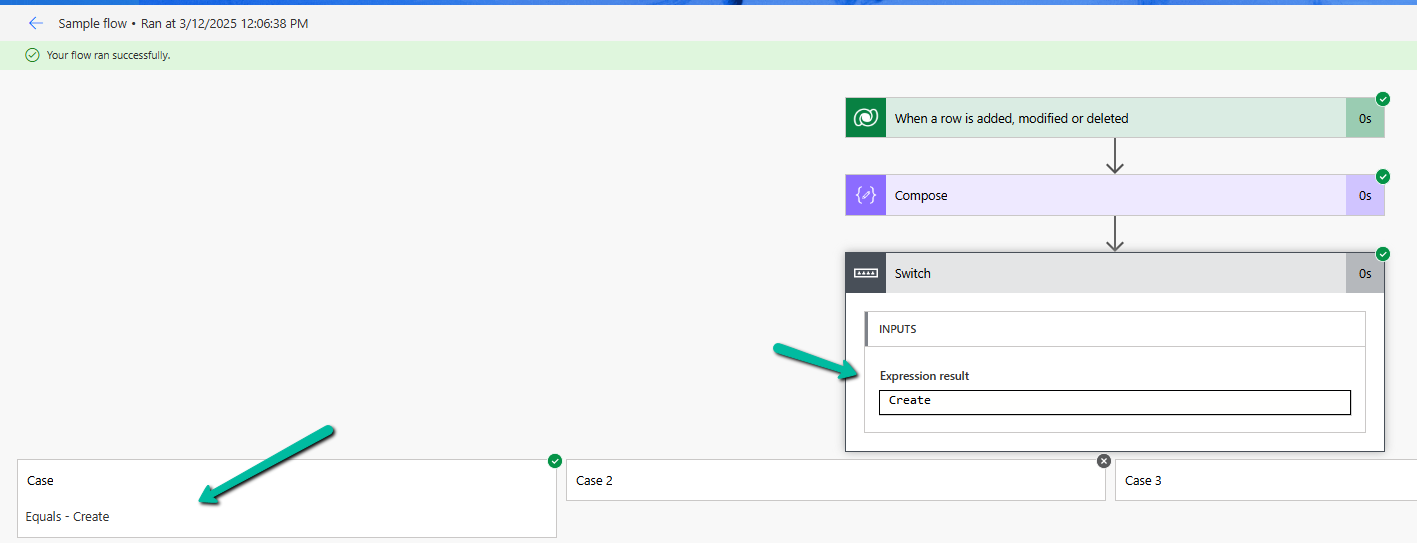Click the 'Equals - Create' text in Case
The width and height of the screenshot is (1417, 543).
68,517
